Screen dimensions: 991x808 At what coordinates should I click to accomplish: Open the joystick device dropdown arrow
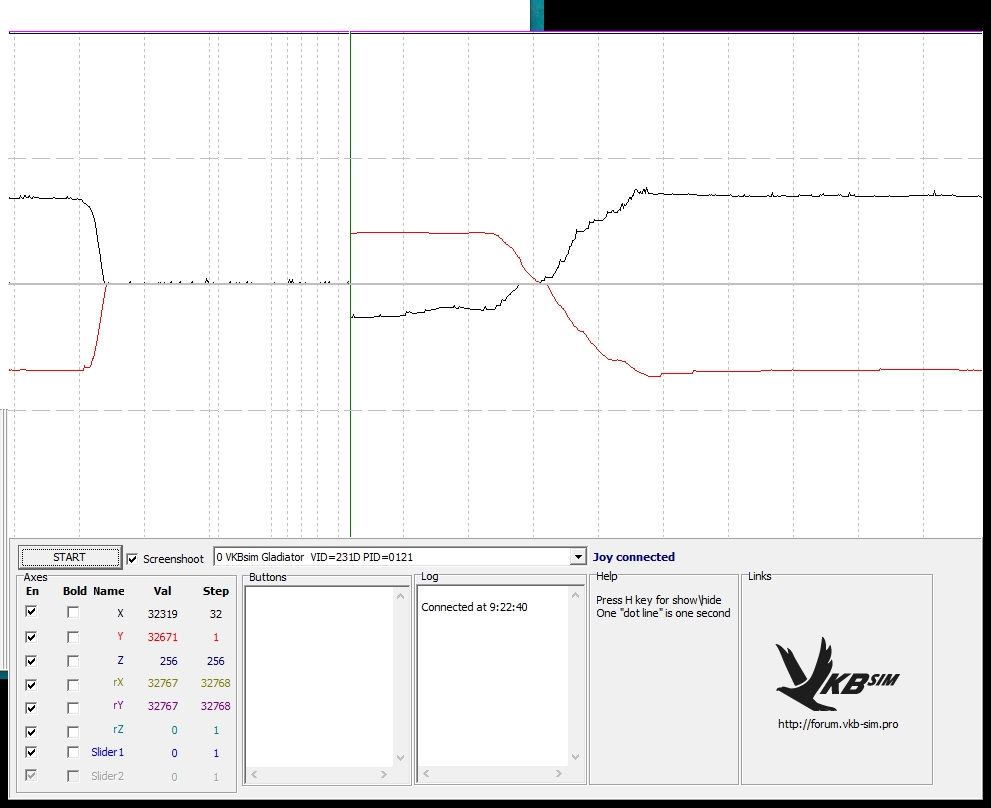(577, 557)
